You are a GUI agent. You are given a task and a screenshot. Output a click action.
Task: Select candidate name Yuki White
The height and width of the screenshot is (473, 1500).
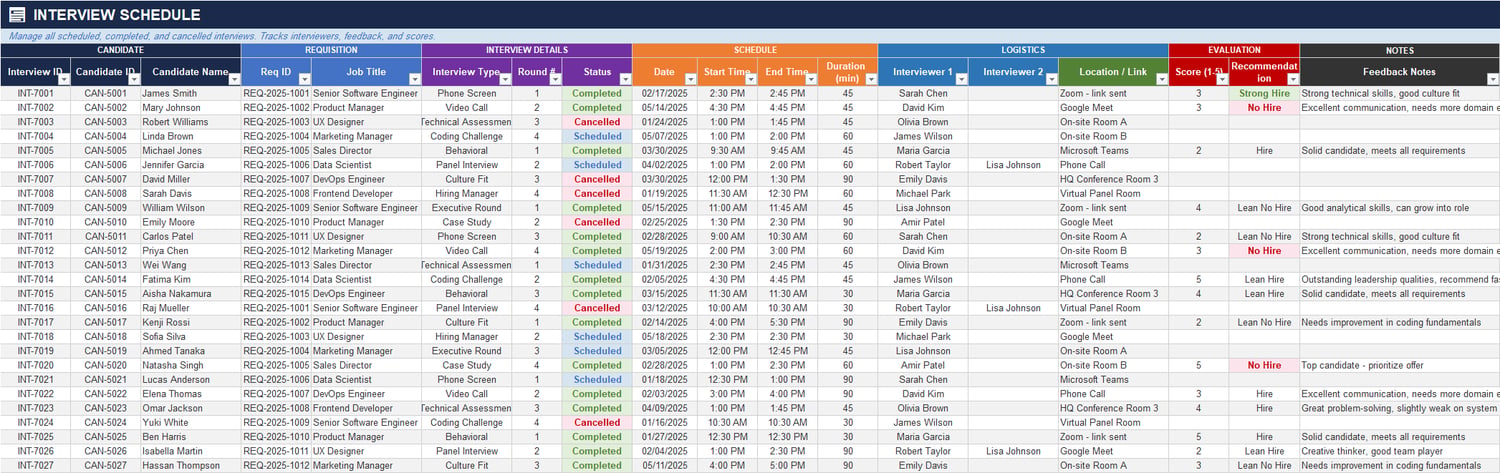click(x=191, y=422)
